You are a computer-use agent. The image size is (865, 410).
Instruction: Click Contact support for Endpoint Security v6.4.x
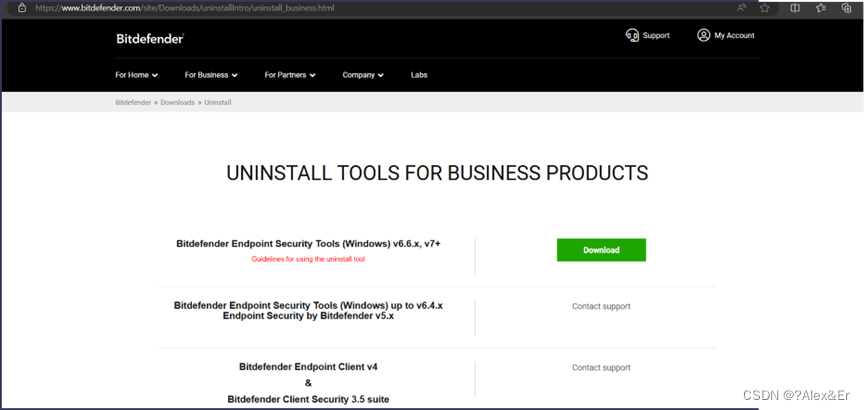click(601, 306)
